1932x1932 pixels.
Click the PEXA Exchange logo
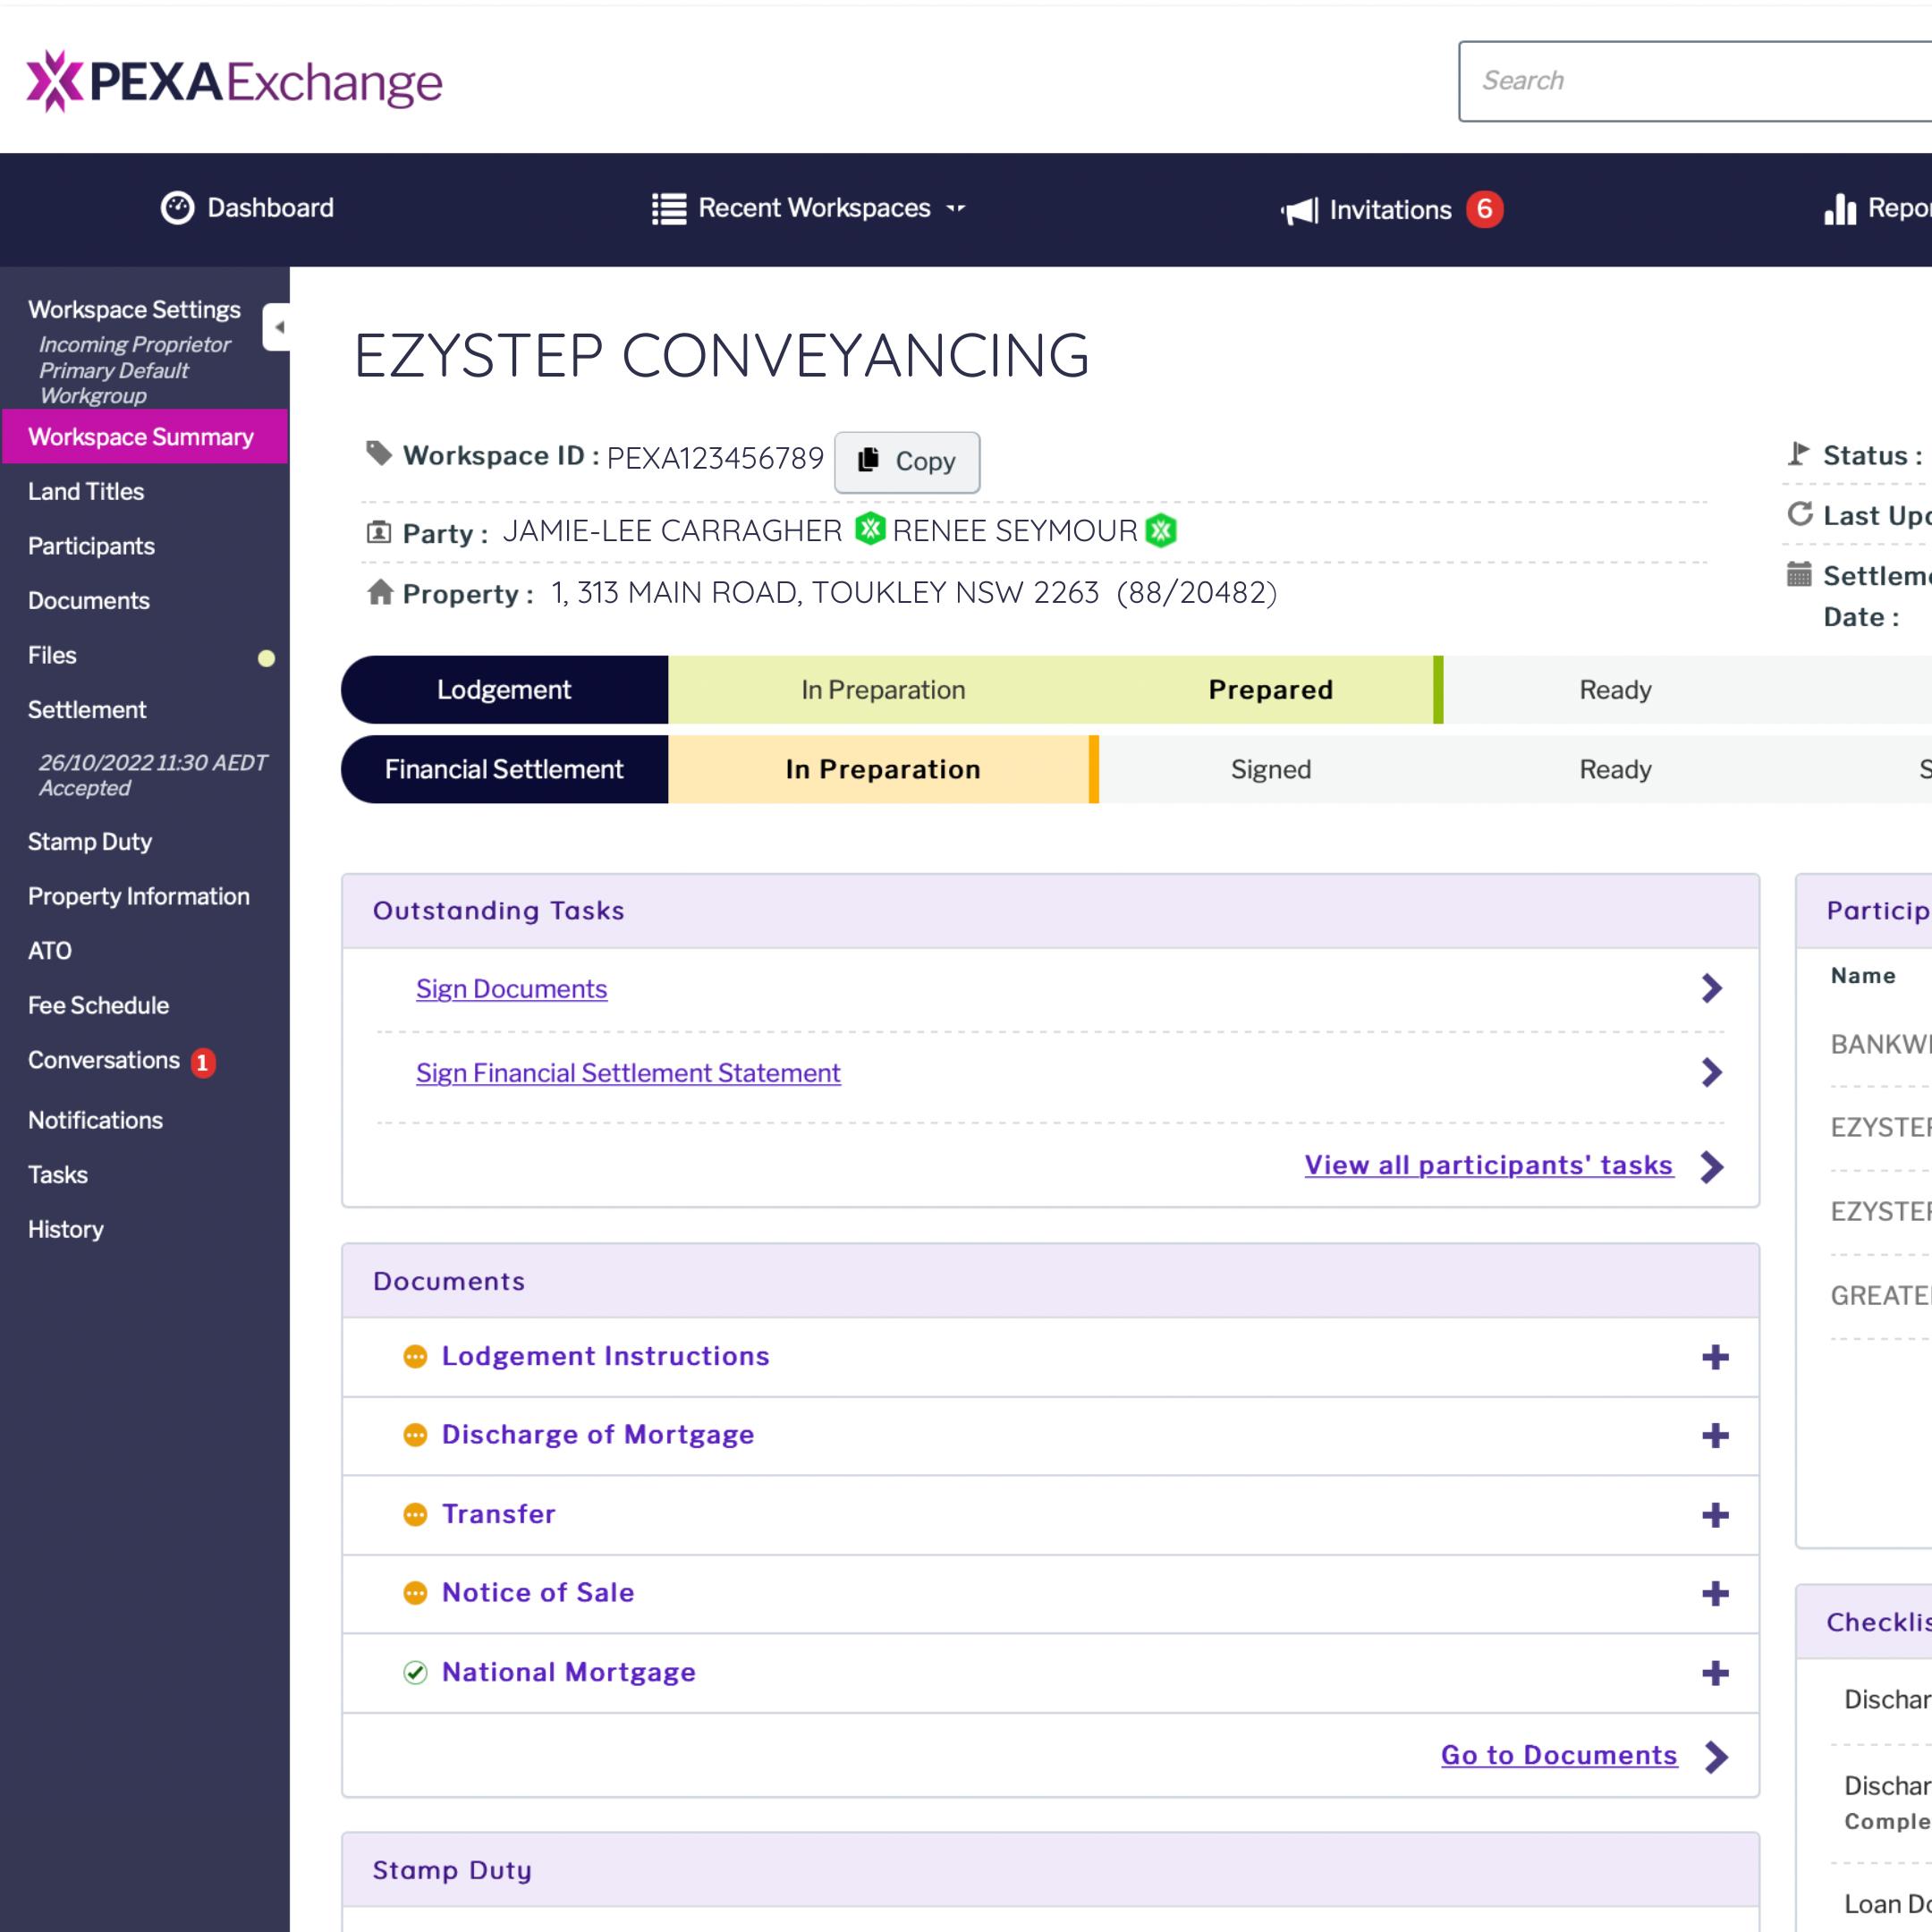pyautogui.click(x=234, y=81)
